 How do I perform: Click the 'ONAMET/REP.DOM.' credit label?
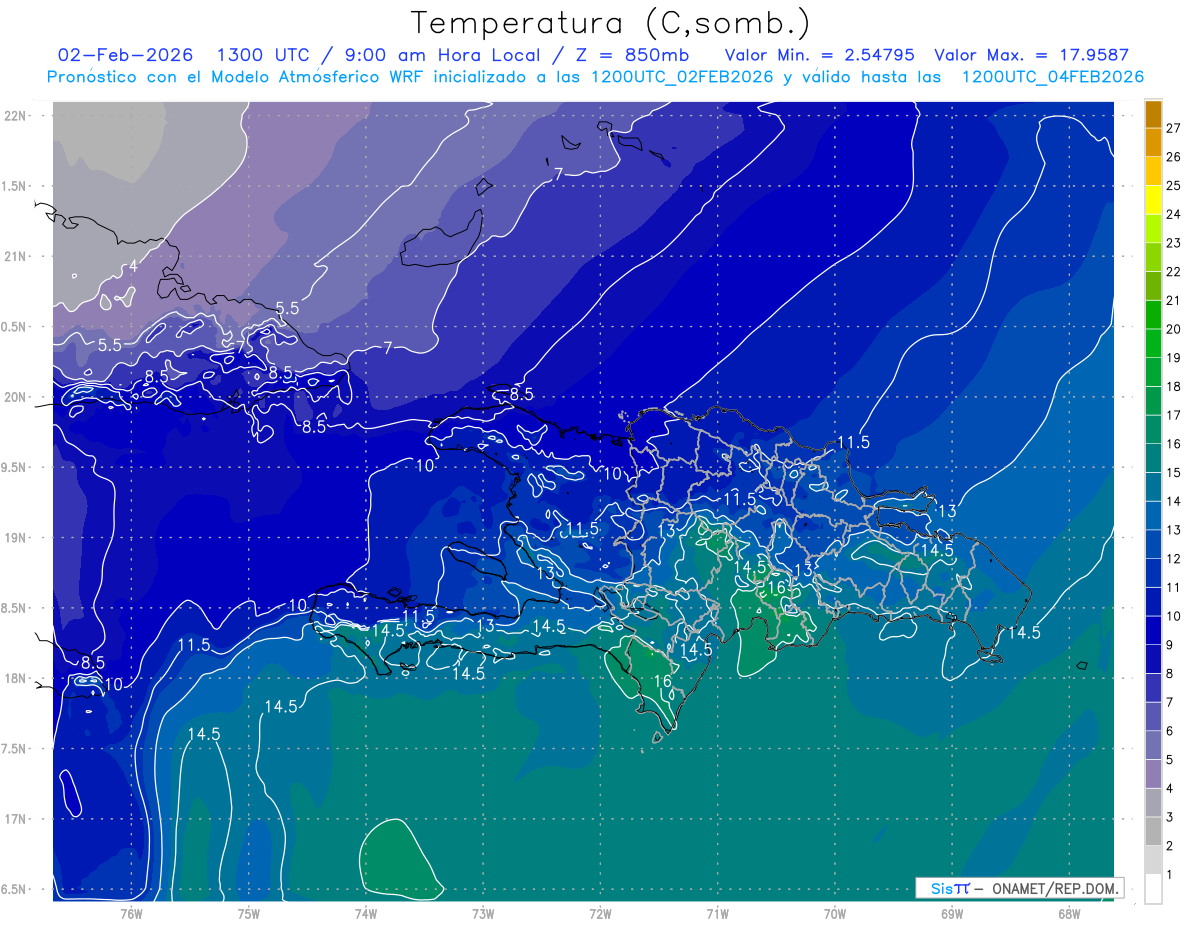pyautogui.click(x=1053, y=888)
